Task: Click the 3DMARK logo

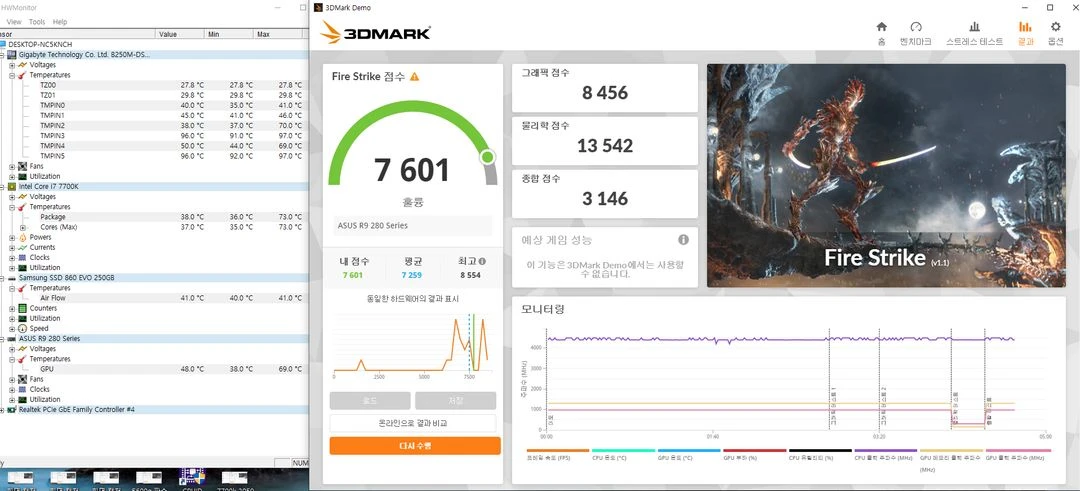Action: (x=375, y=32)
